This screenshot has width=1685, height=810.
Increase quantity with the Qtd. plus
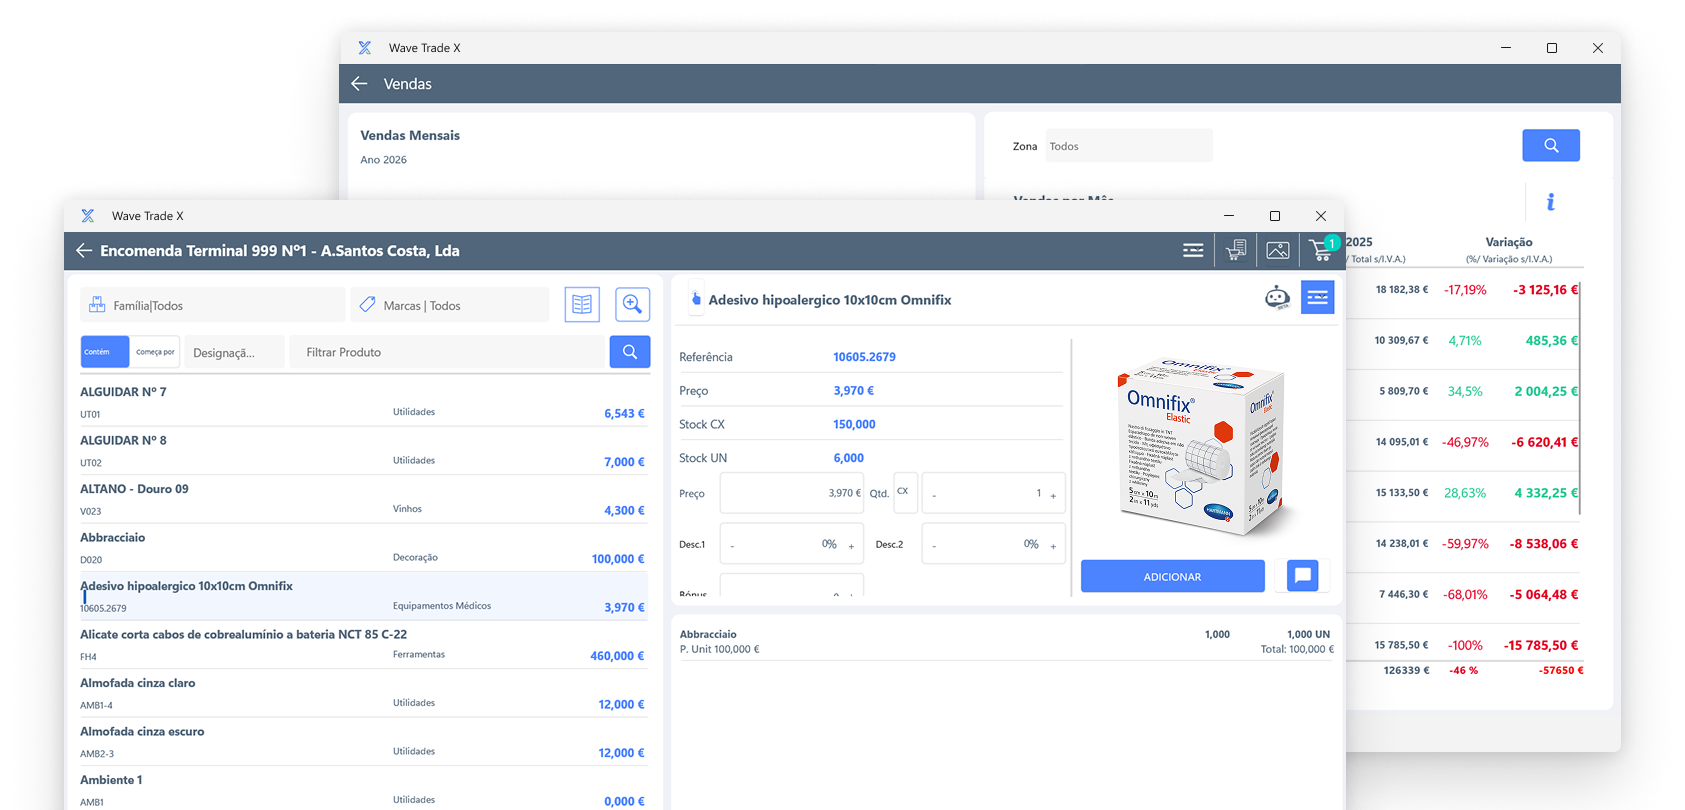tap(1053, 495)
